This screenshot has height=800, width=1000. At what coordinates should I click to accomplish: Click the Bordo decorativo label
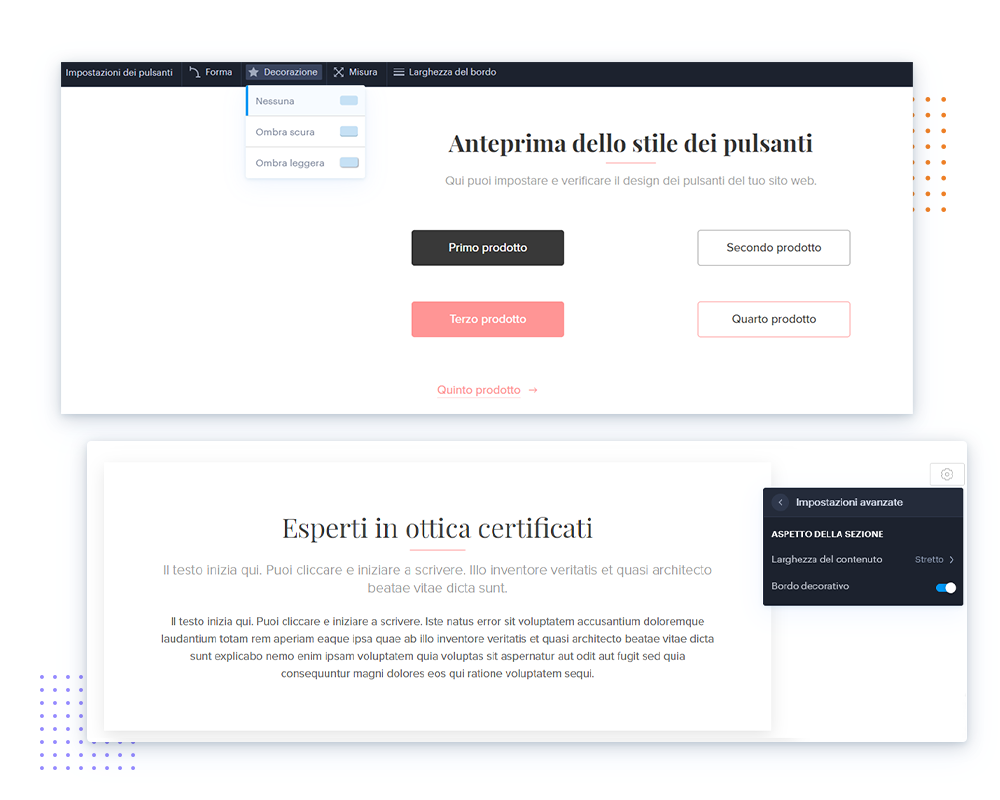click(810, 586)
